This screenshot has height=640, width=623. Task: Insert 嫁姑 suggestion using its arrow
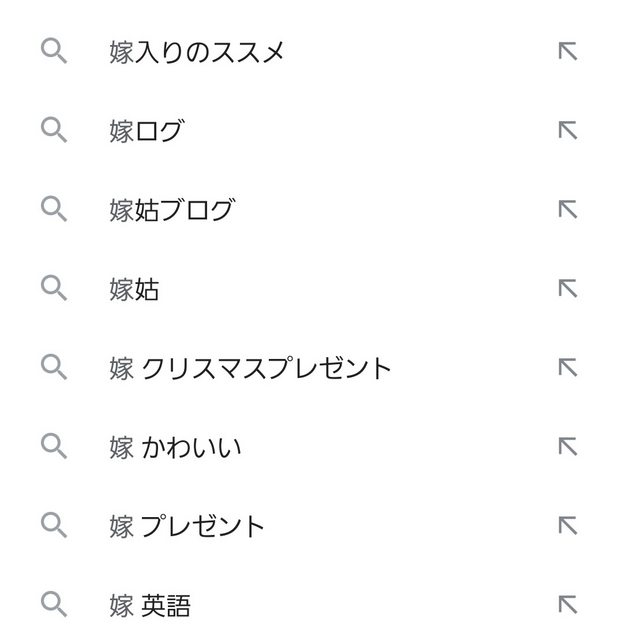tap(568, 288)
